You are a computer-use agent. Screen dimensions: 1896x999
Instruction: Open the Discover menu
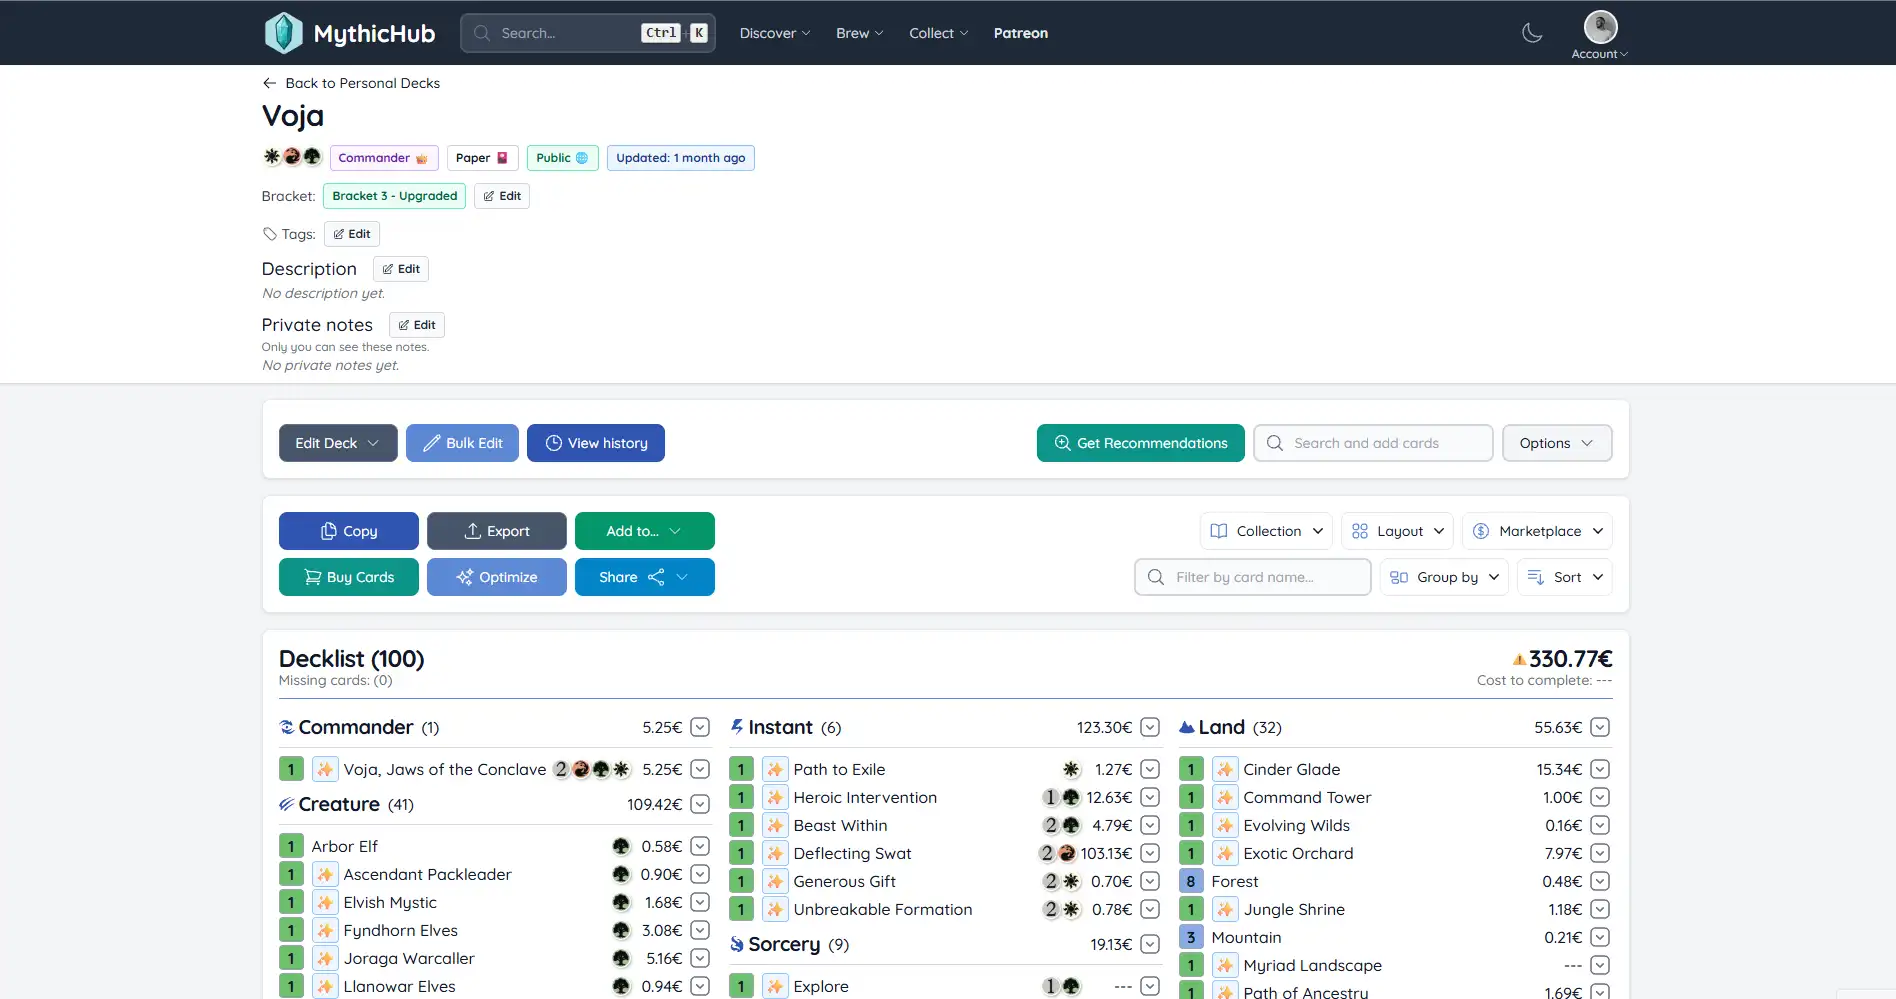[774, 33]
